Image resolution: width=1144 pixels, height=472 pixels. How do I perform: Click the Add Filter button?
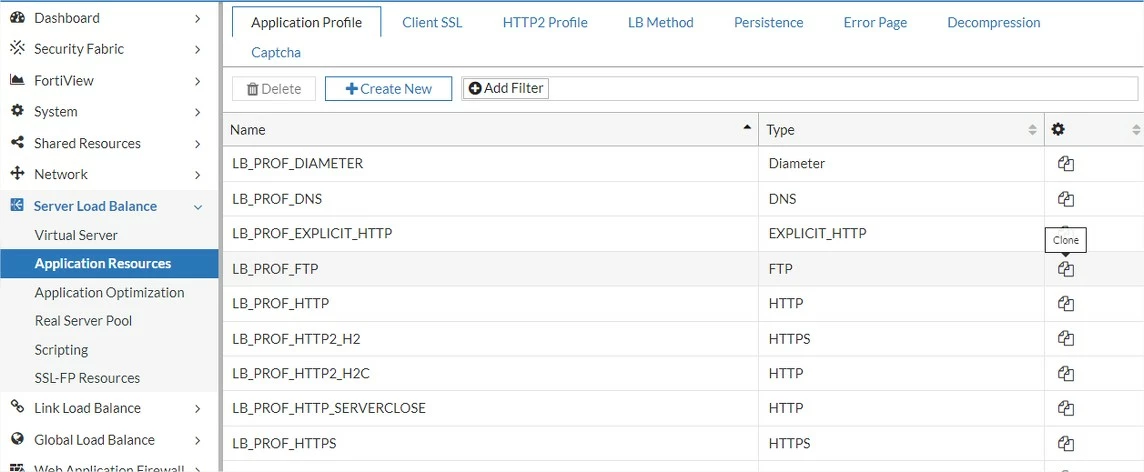[506, 88]
